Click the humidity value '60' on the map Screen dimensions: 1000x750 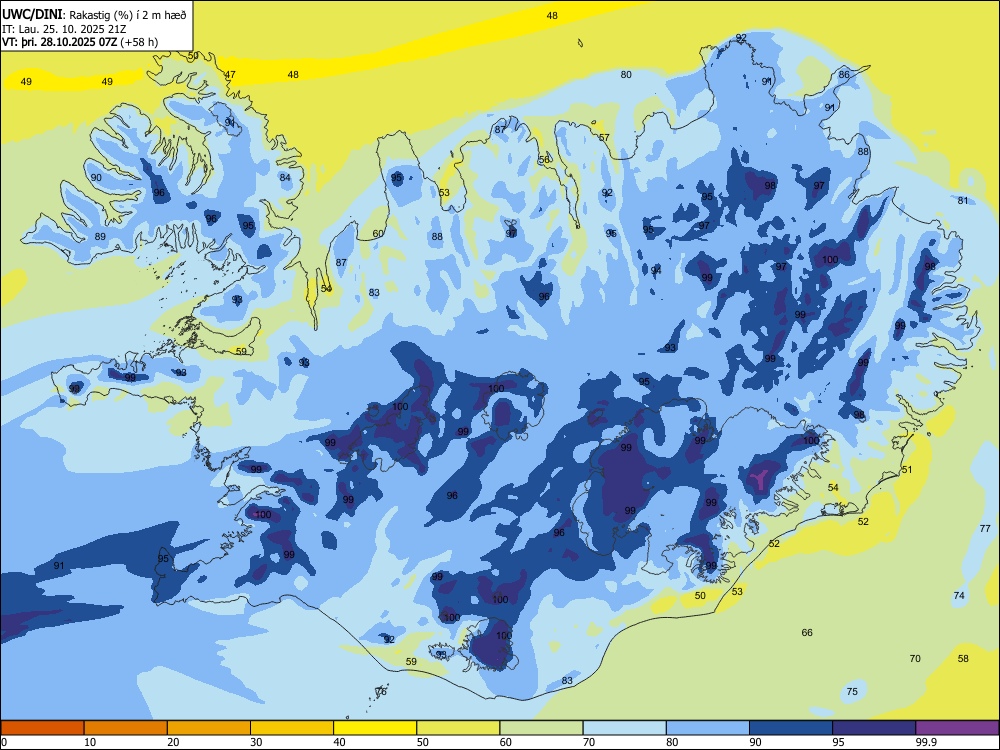(378, 233)
